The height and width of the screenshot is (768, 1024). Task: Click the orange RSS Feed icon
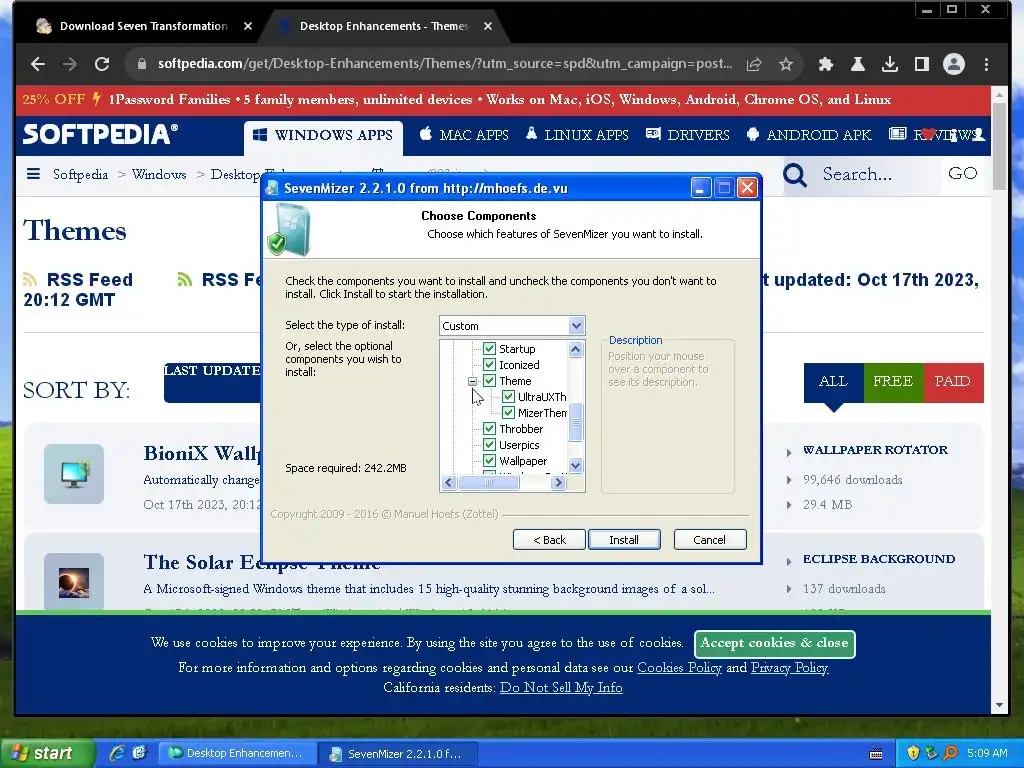(x=30, y=280)
